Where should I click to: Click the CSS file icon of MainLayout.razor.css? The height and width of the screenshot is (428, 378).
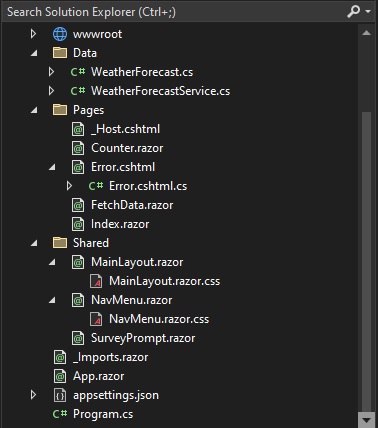pyautogui.click(x=96, y=281)
